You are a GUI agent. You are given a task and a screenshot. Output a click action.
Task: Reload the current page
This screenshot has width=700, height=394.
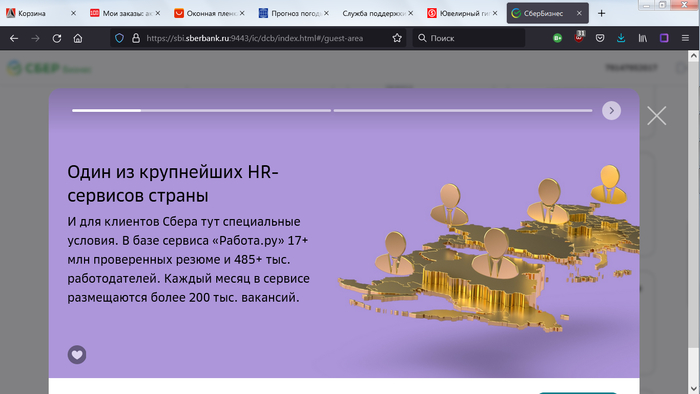57,38
